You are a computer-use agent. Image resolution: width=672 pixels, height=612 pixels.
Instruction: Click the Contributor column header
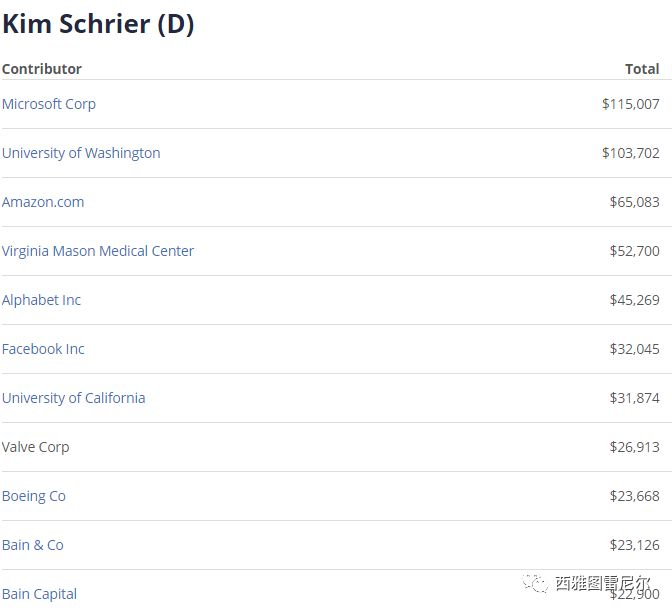coord(42,69)
